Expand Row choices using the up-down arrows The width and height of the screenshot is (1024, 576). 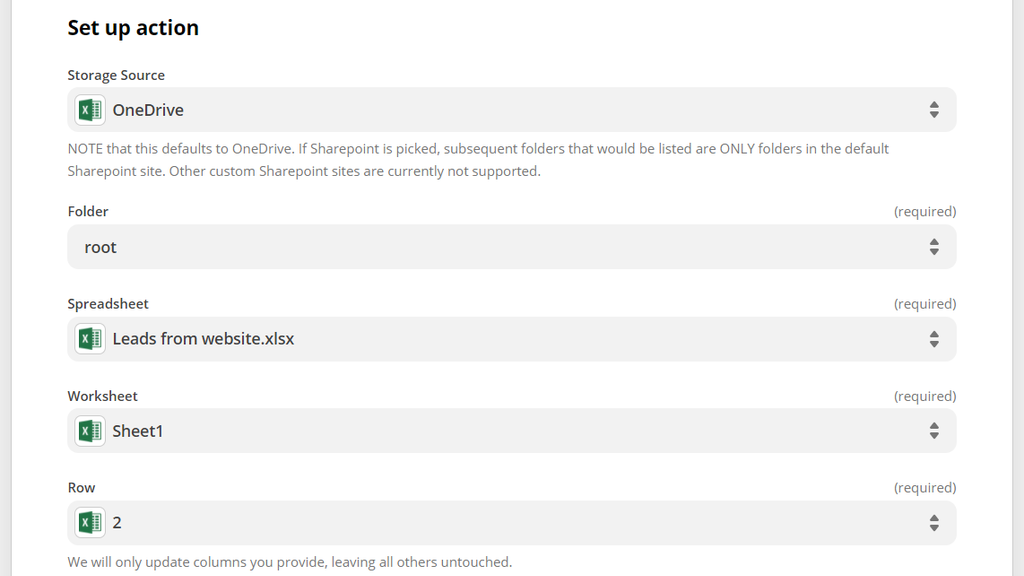tap(933, 522)
